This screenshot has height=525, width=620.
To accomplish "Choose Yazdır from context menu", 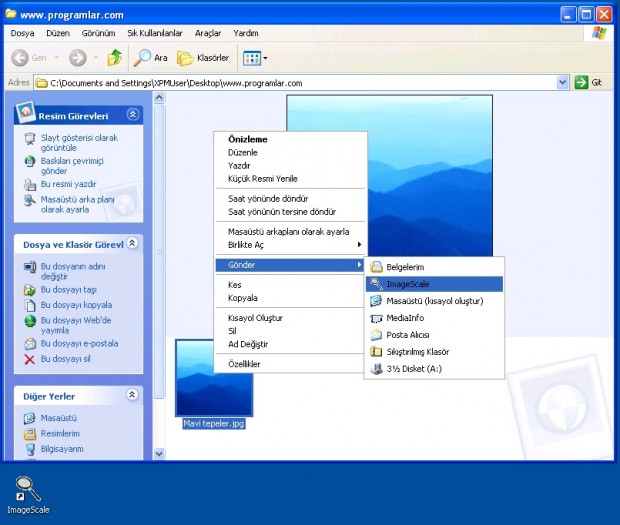I will (x=291, y=166).
